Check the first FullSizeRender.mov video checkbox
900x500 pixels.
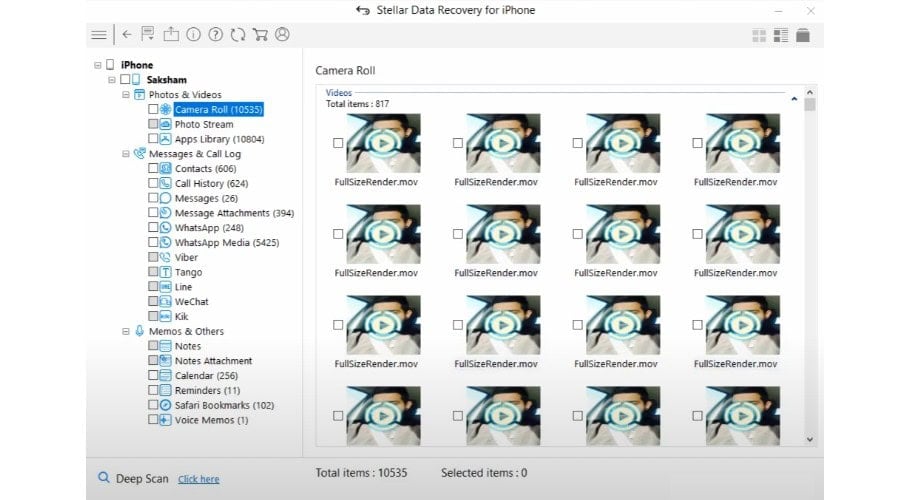pyautogui.click(x=338, y=143)
